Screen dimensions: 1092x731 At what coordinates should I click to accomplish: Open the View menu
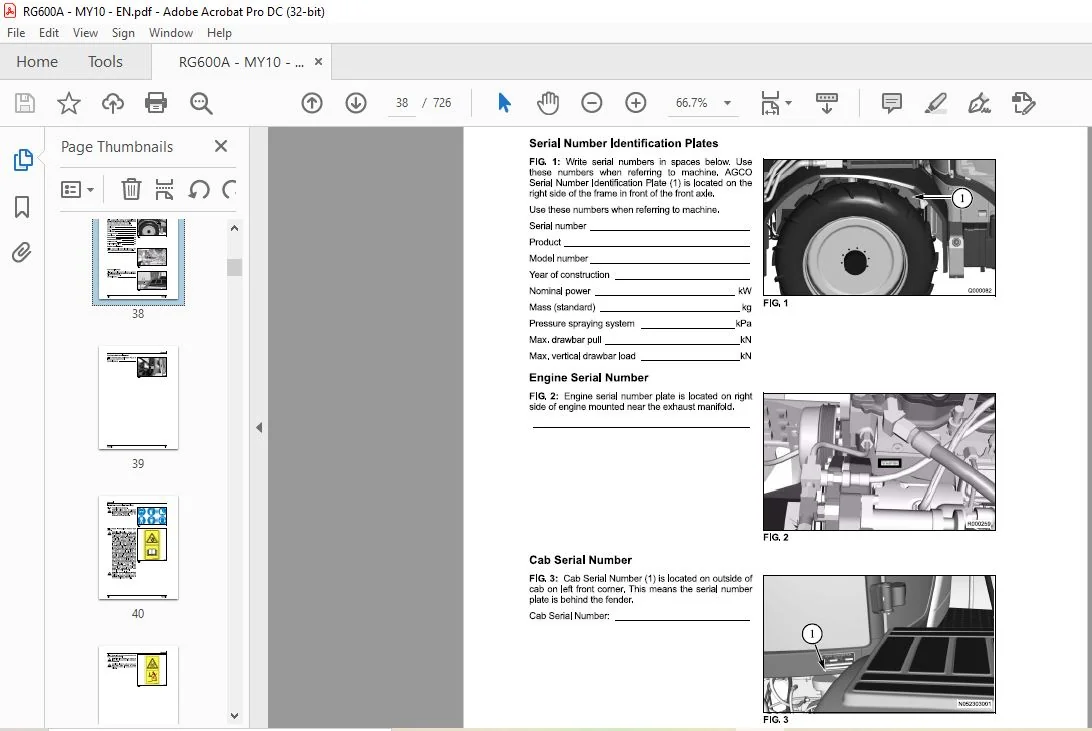click(x=85, y=33)
